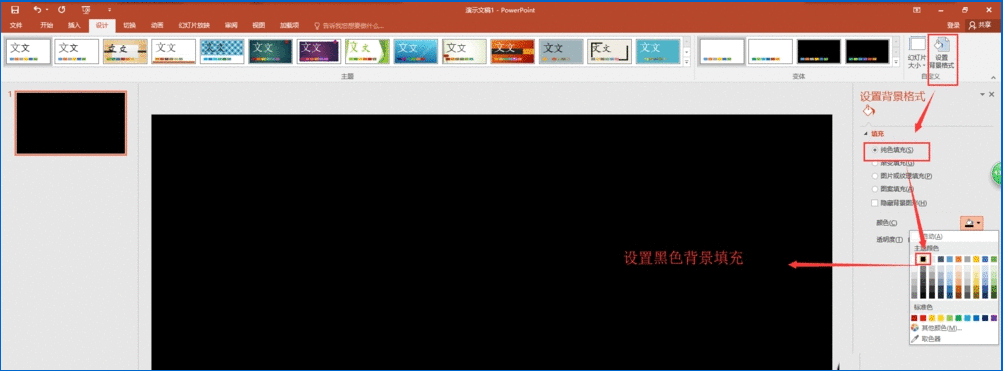Open 幻灯片大小 (Slide Size) dropdown

tap(917, 52)
